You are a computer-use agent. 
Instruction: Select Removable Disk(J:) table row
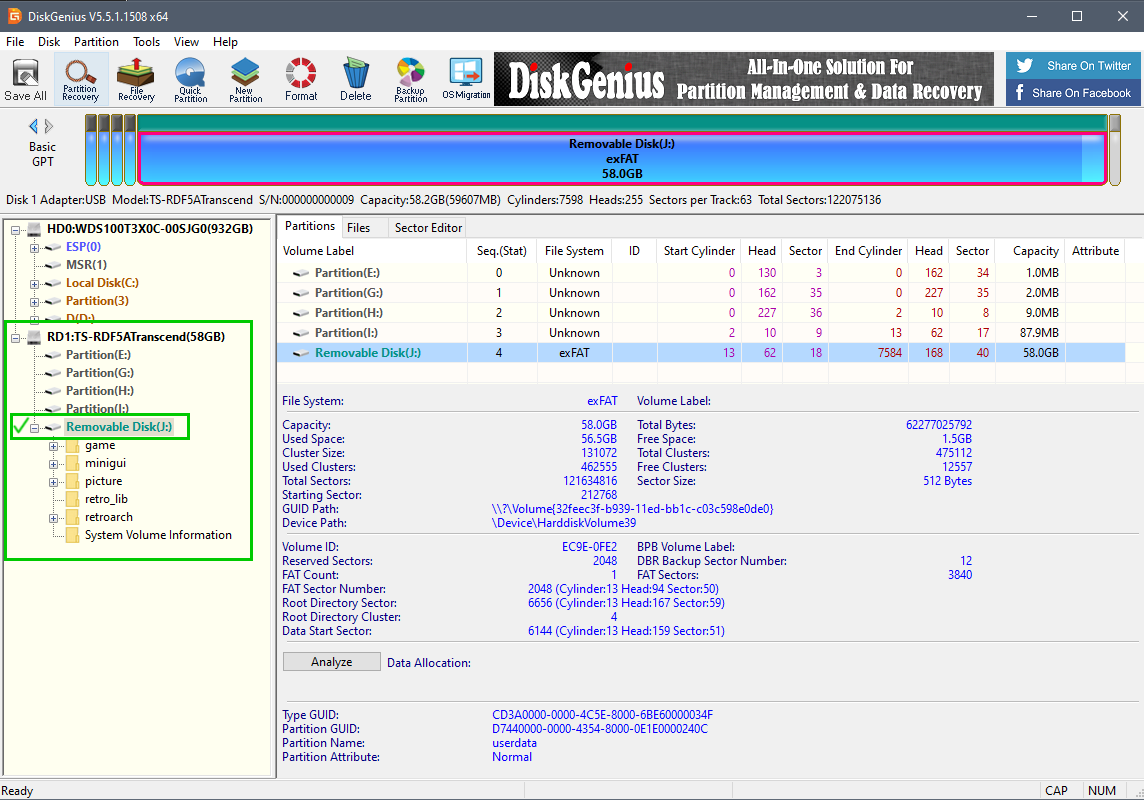click(700, 353)
